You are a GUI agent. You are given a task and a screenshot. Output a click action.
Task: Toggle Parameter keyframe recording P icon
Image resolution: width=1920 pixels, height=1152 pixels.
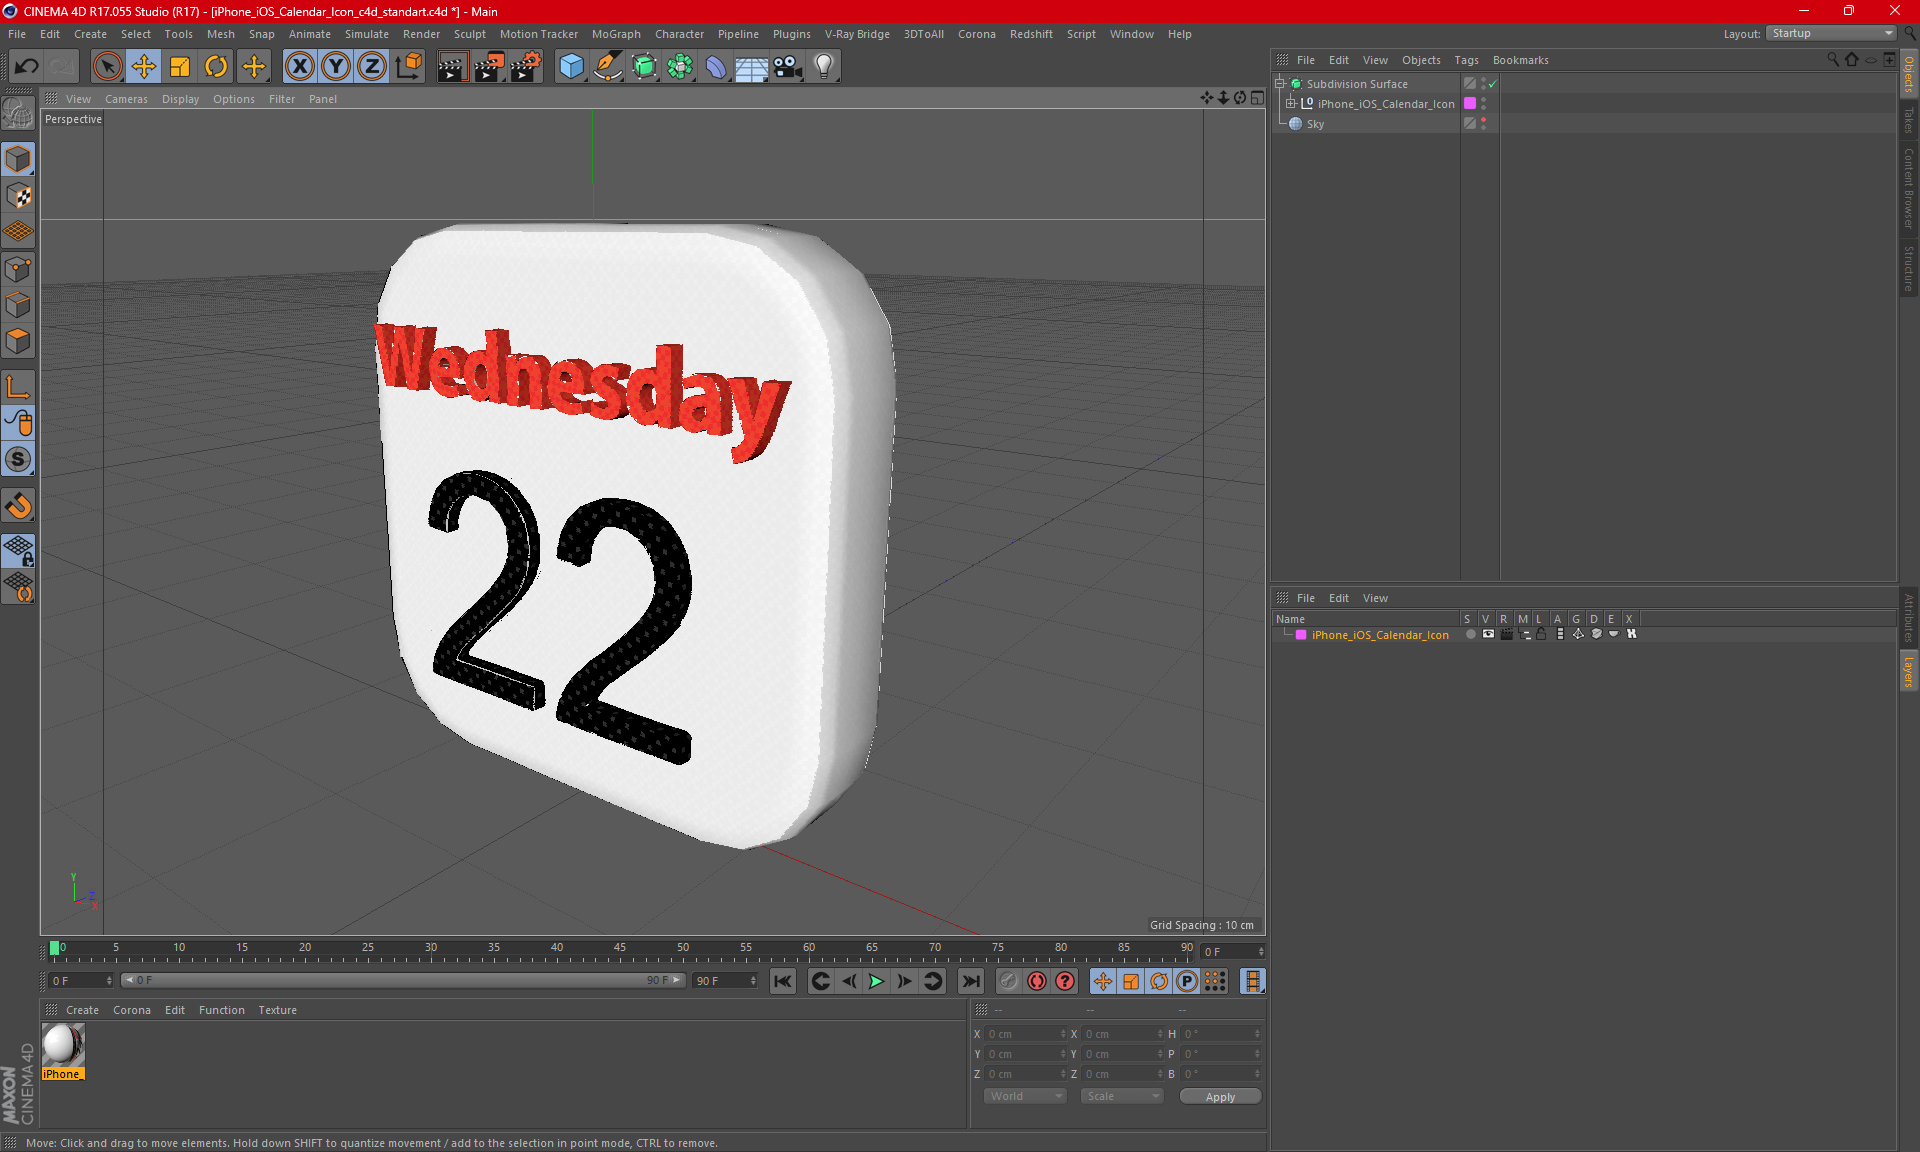point(1187,981)
